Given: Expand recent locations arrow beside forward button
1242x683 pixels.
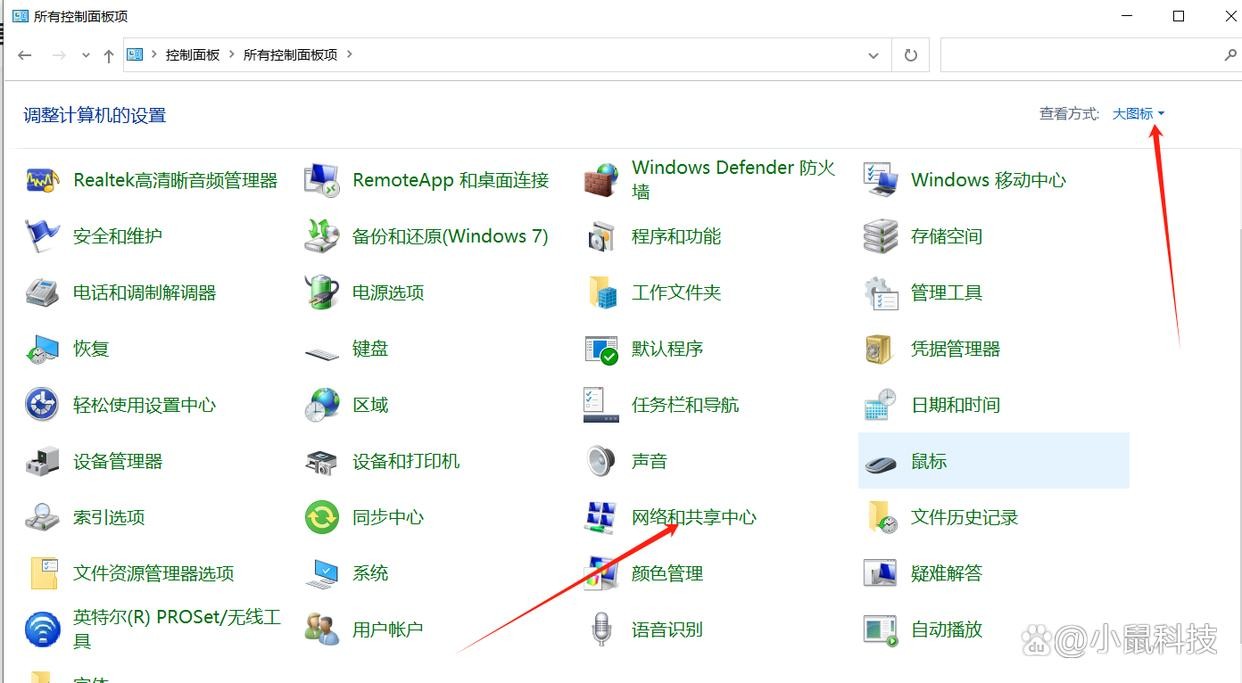Looking at the screenshot, I should 86,56.
